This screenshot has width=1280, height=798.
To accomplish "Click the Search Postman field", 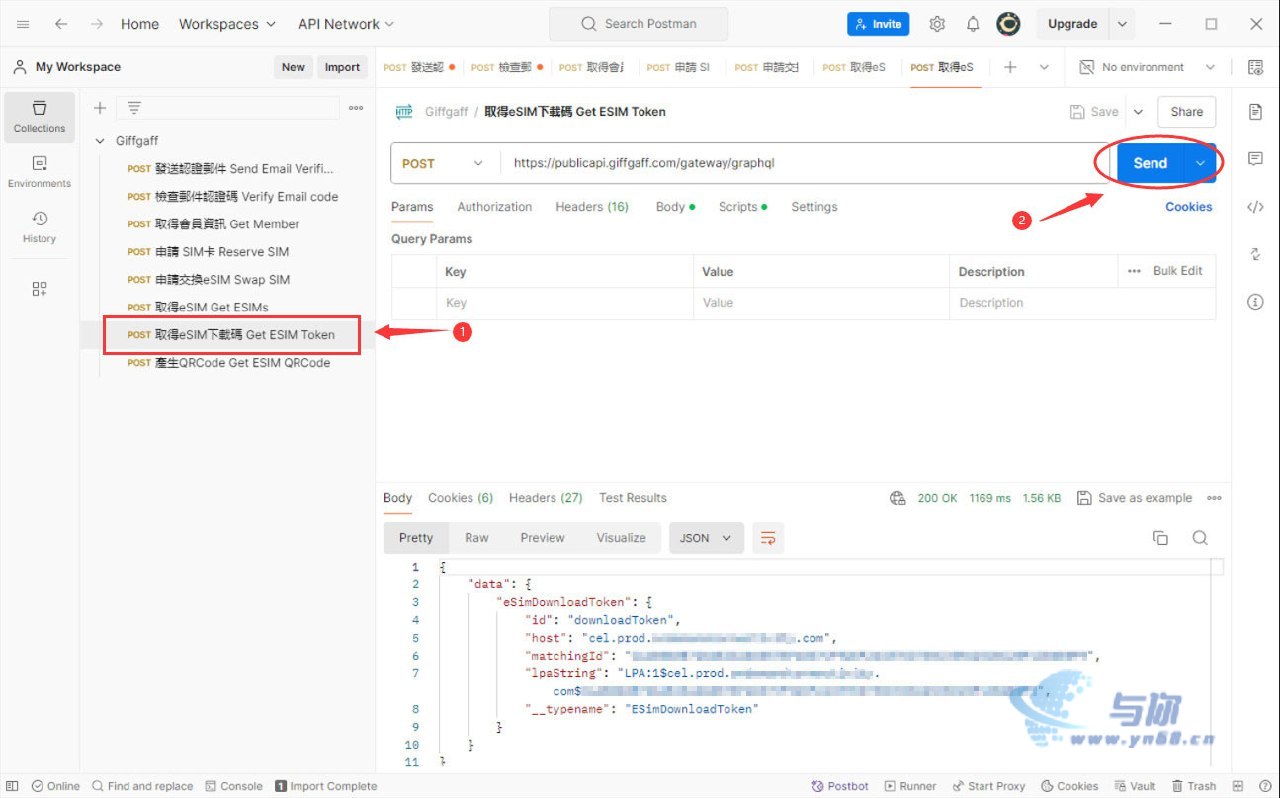I will pyautogui.click(x=640, y=24).
